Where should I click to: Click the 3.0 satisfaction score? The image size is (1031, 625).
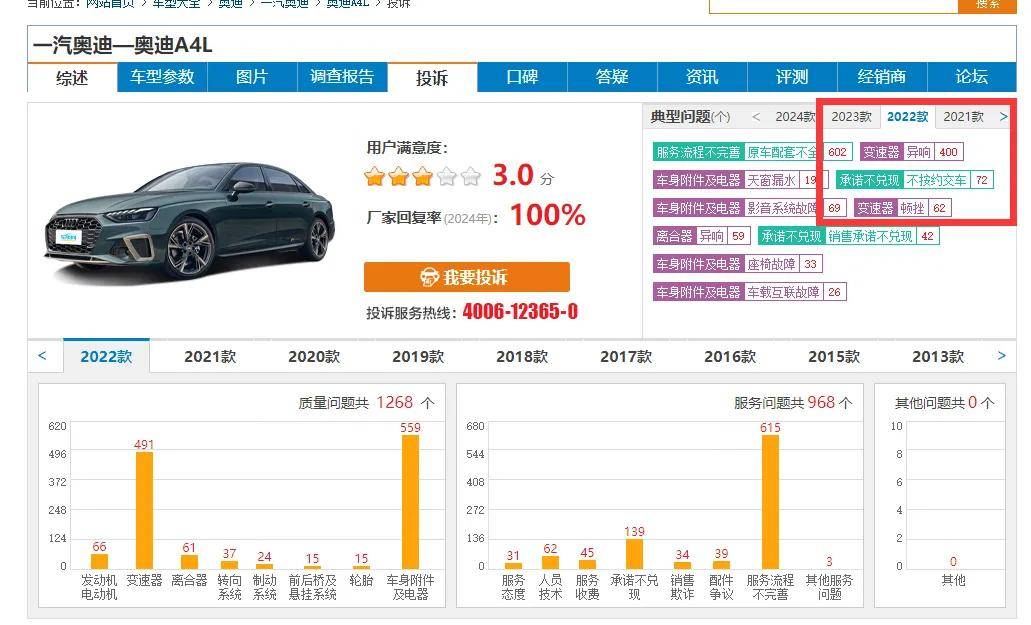(x=513, y=175)
